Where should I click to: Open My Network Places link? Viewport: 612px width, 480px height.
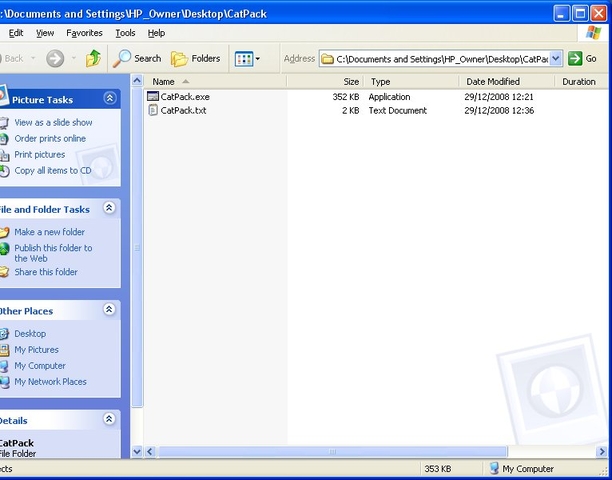[x=50, y=382]
